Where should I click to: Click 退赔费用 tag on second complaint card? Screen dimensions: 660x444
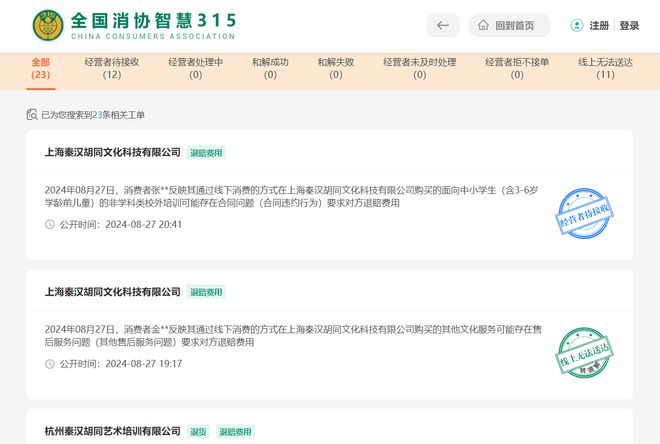tap(206, 292)
